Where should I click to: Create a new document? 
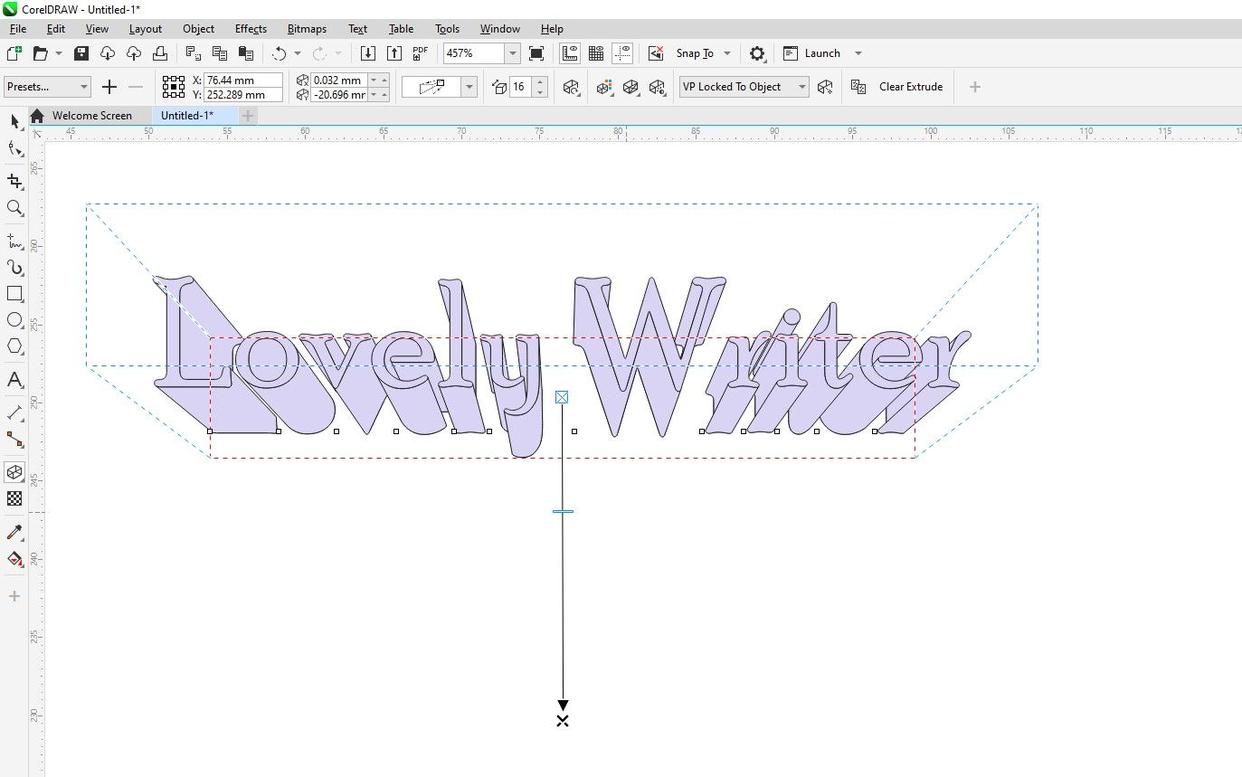(14, 53)
